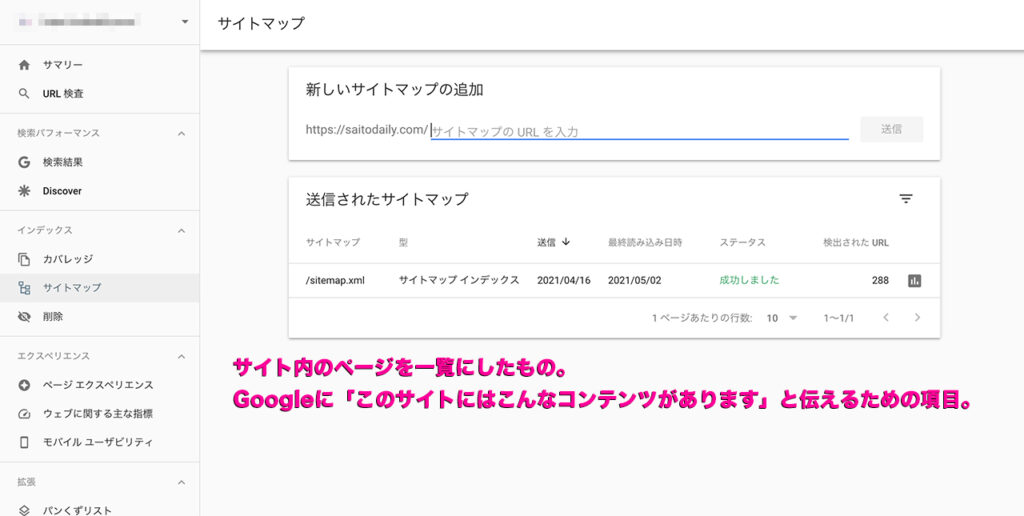Click the 2021/05/02 last read date
This screenshot has width=1024, height=516.
pos(634,280)
